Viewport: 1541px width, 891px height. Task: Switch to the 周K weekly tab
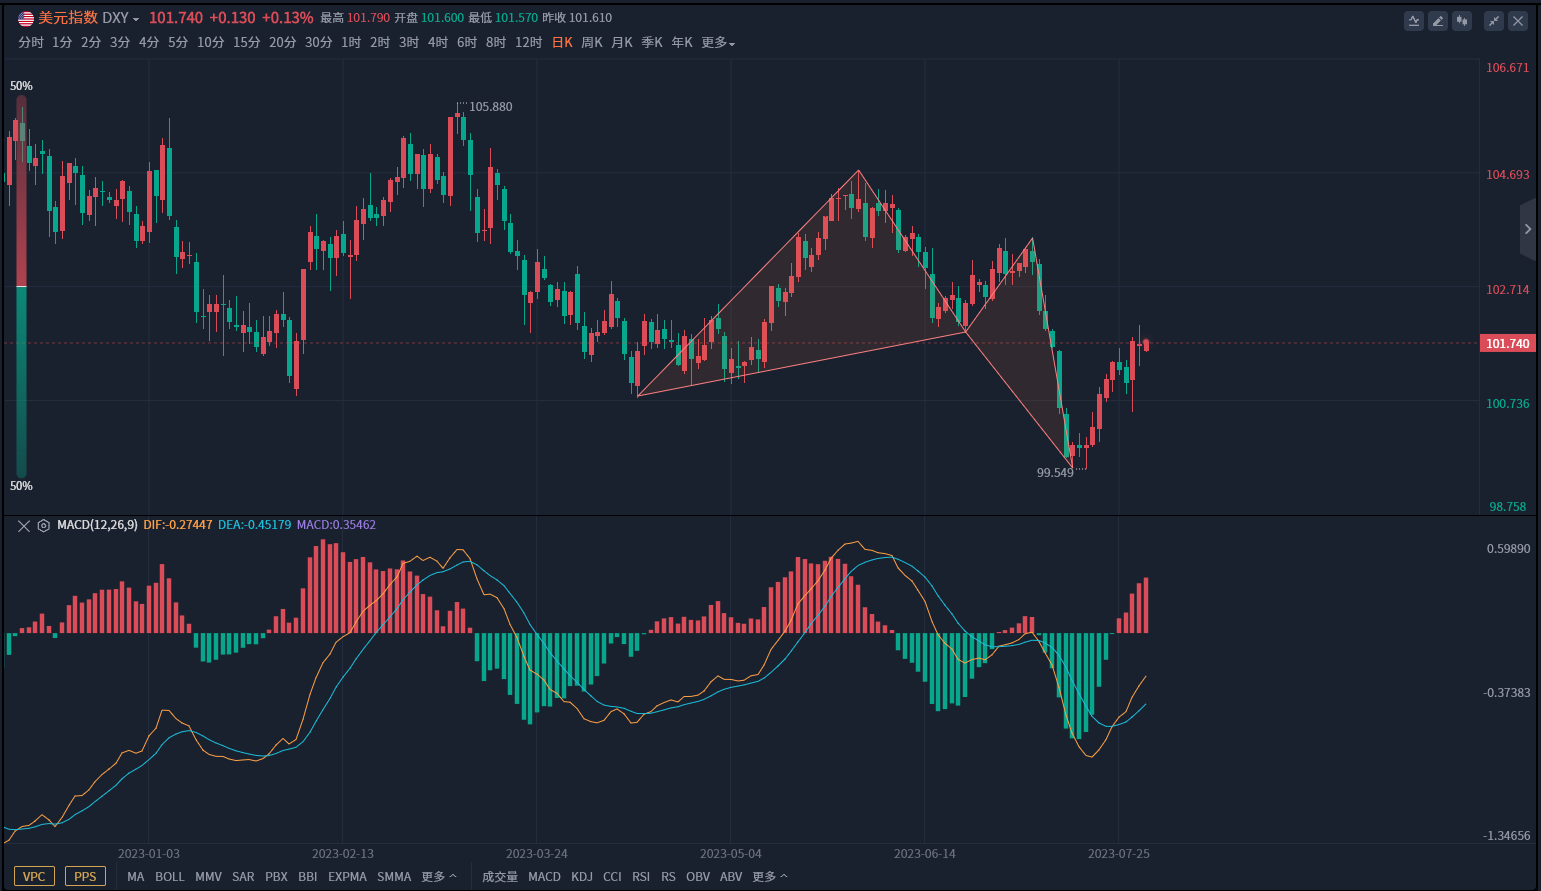point(592,43)
